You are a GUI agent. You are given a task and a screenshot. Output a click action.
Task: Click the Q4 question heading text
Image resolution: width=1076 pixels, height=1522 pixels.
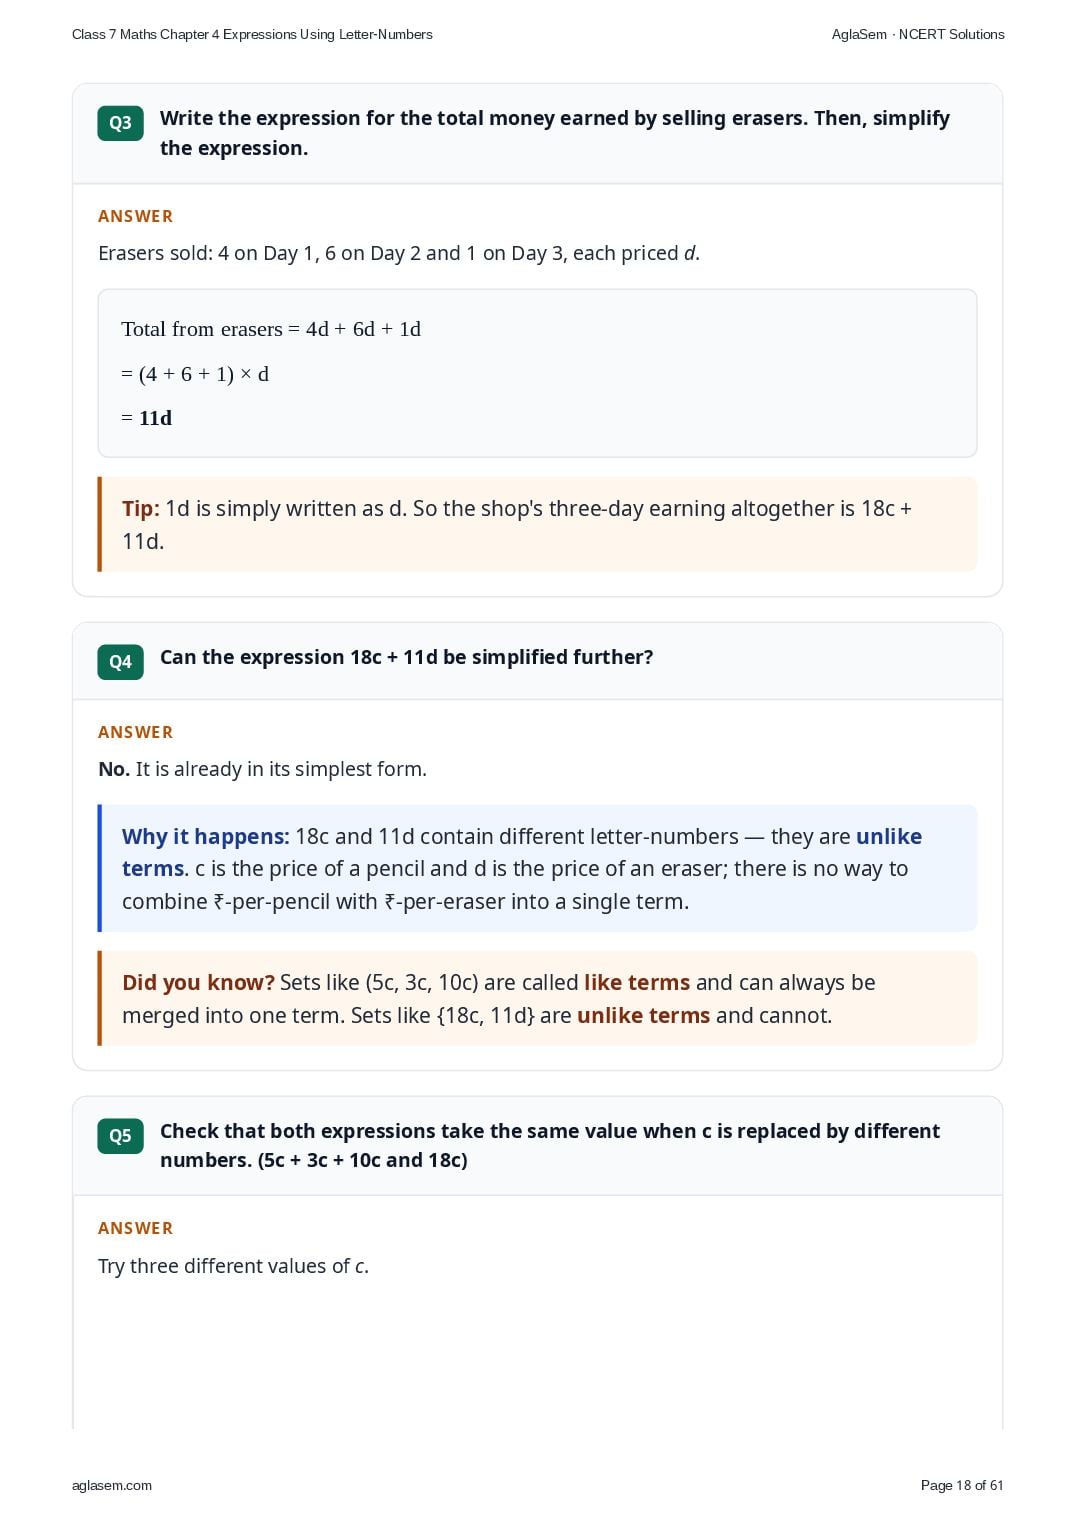point(407,657)
